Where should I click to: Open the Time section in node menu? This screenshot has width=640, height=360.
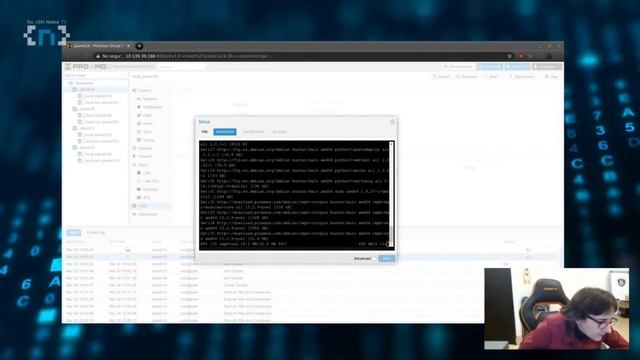(x=144, y=132)
